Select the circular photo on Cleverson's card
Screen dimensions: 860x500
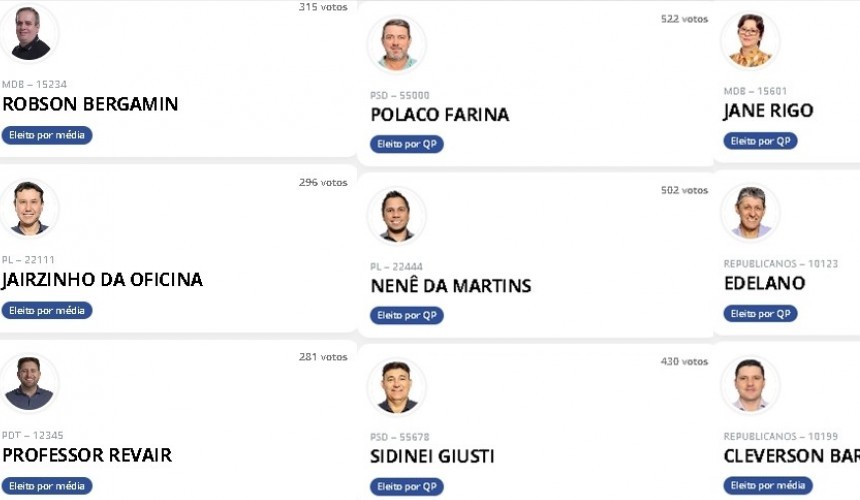750,385
